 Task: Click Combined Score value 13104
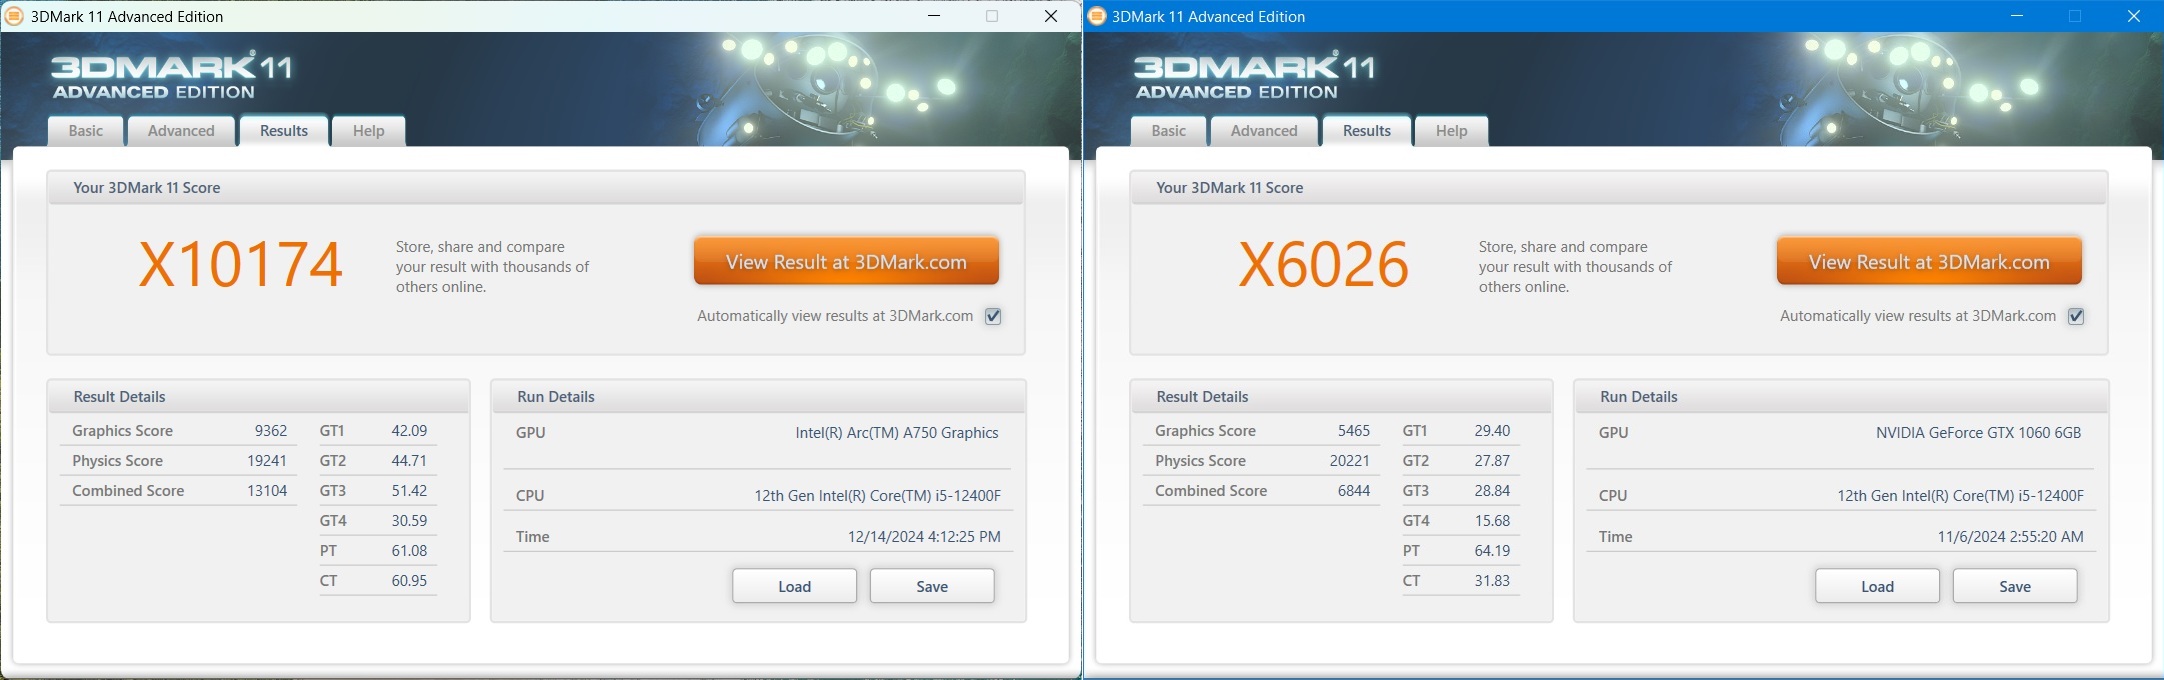pyautogui.click(x=267, y=491)
